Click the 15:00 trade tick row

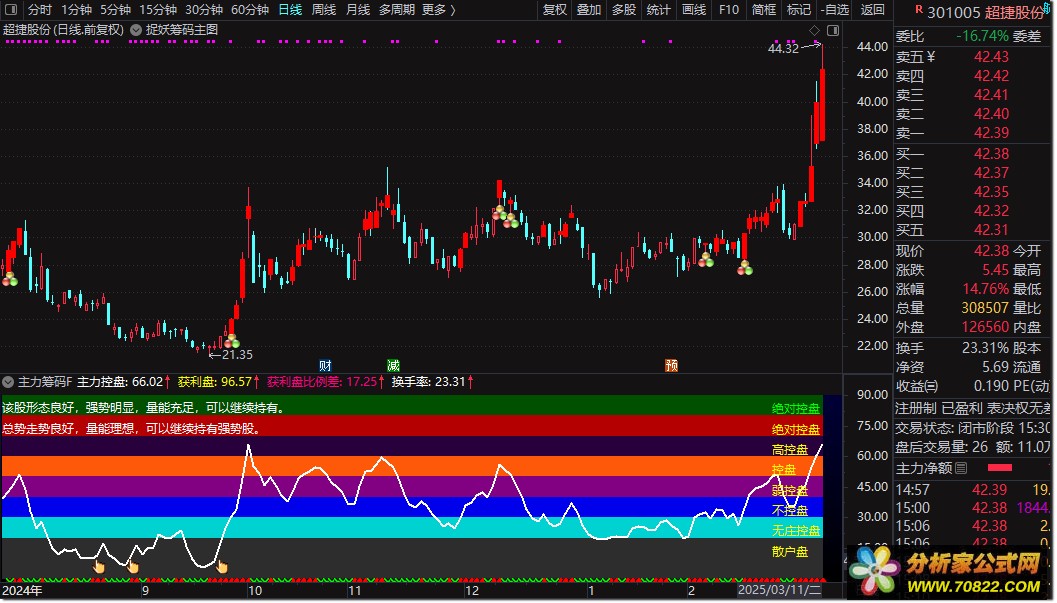click(973, 508)
